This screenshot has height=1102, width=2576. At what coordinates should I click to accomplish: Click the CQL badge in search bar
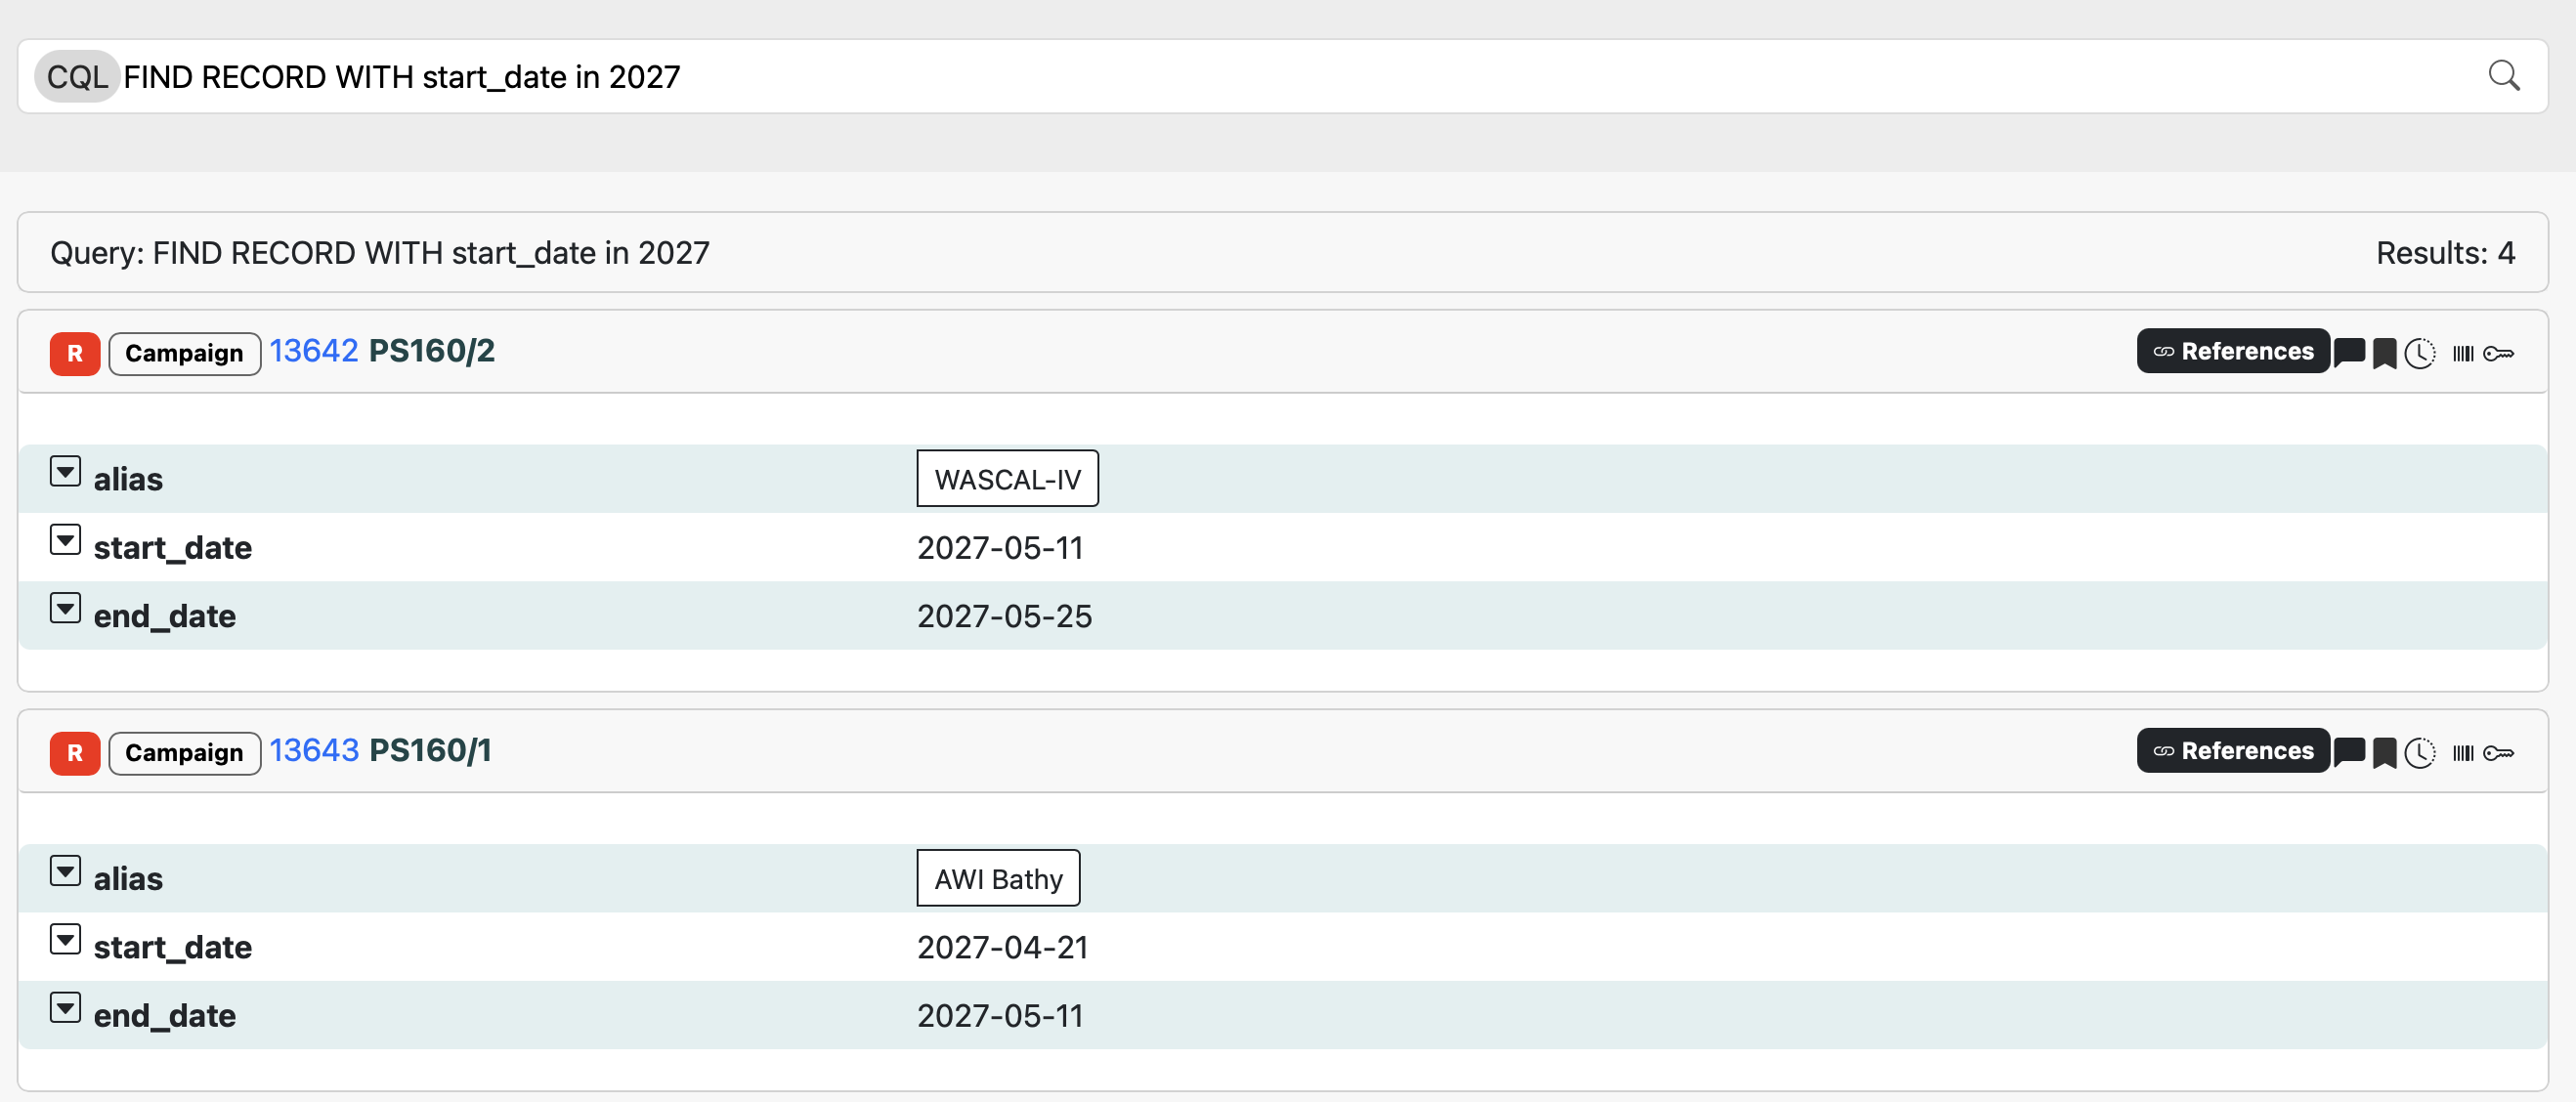click(77, 77)
